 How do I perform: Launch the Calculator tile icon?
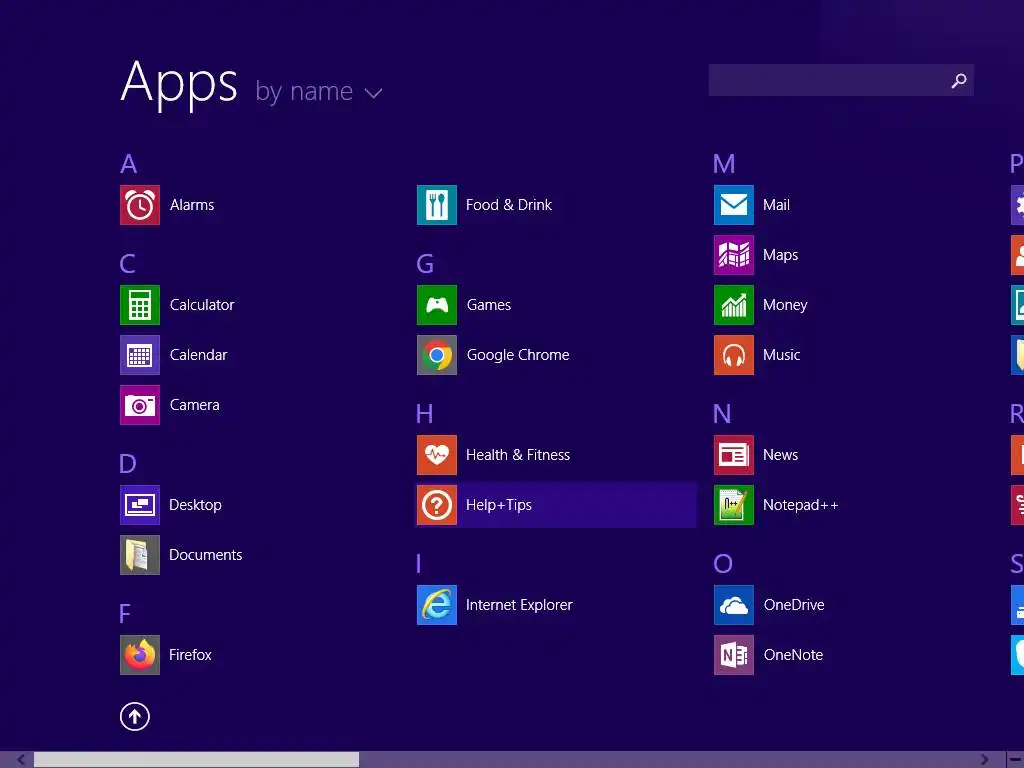[x=140, y=305]
